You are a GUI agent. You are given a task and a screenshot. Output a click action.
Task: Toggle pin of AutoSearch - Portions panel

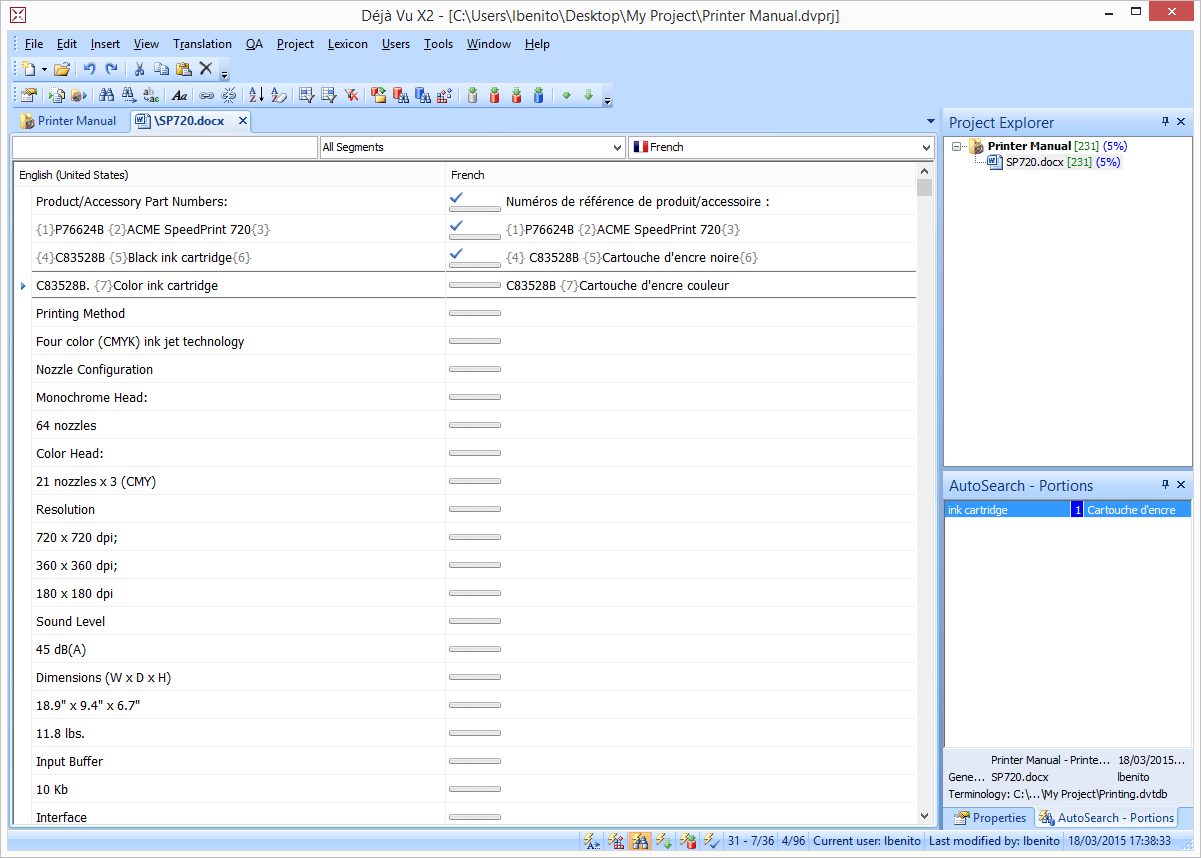click(x=1165, y=485)
